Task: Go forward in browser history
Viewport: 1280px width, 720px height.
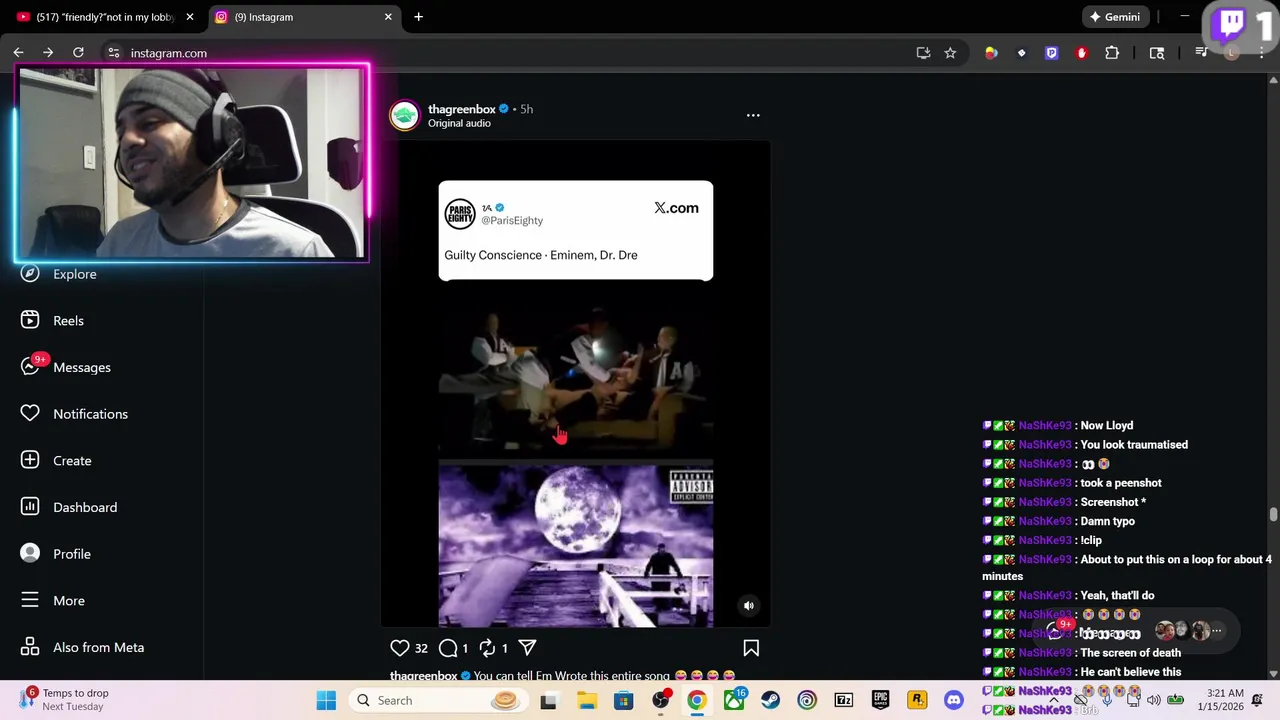Action: (x=48, y=53)
